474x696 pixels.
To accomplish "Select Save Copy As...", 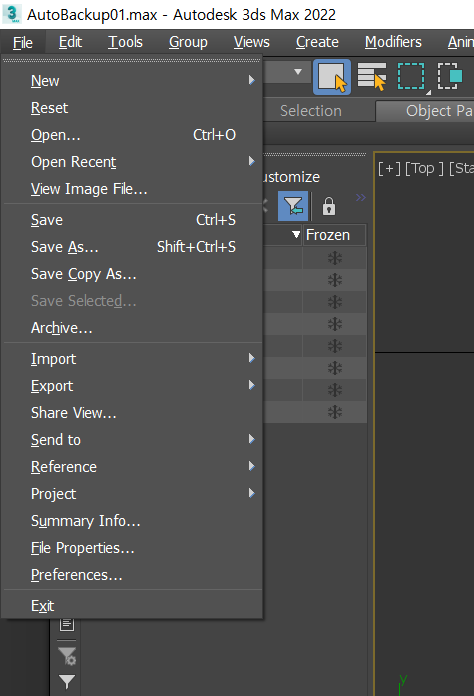I will (x=132, y=274).
